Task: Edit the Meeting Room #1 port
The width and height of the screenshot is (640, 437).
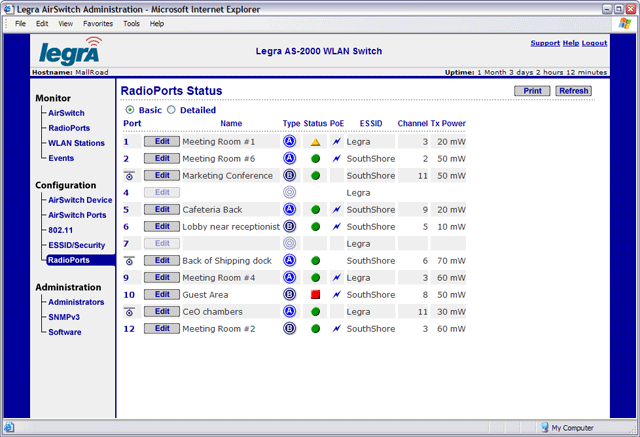Action: (x=162, y=142)
